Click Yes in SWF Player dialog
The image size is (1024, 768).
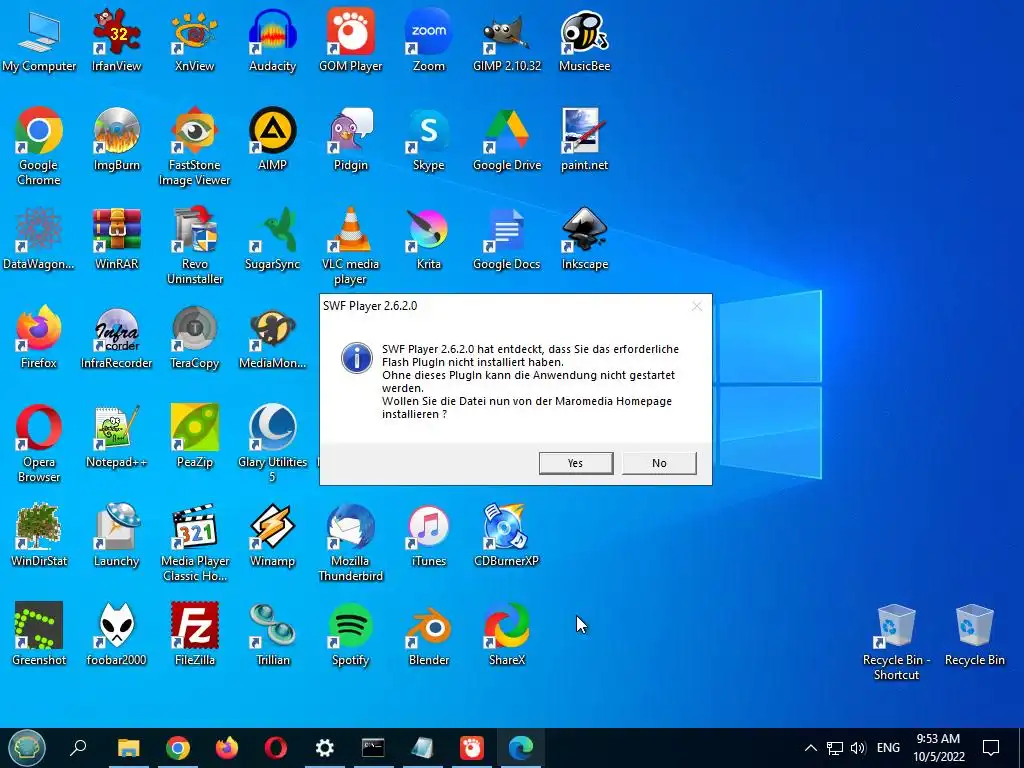click(575, 463)
